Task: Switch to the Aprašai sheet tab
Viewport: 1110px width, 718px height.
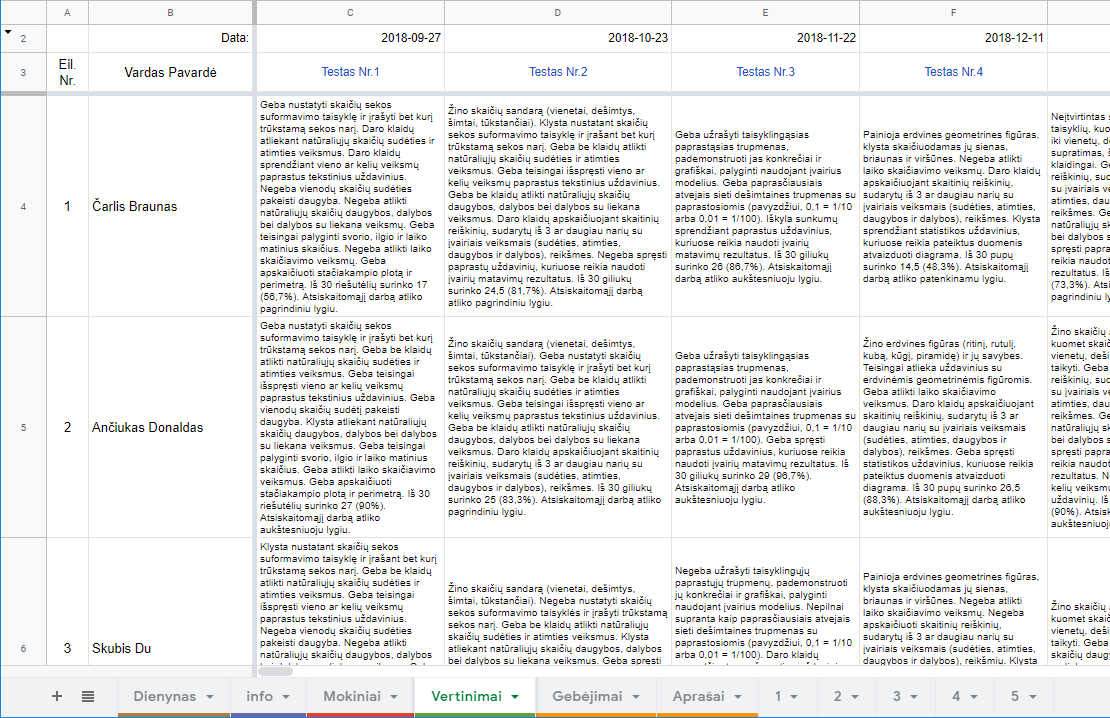Action: pos(706,696)
